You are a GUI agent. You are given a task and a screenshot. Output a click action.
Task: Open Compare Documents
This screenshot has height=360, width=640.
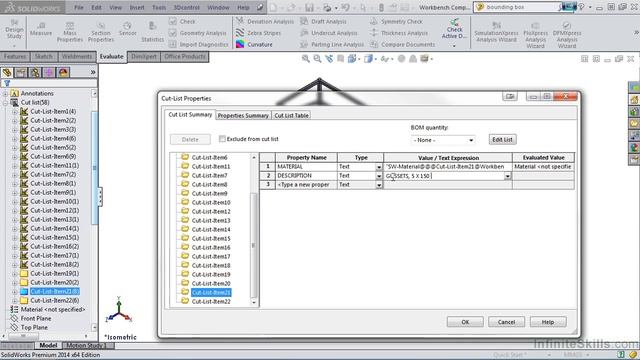pos(402,44)
